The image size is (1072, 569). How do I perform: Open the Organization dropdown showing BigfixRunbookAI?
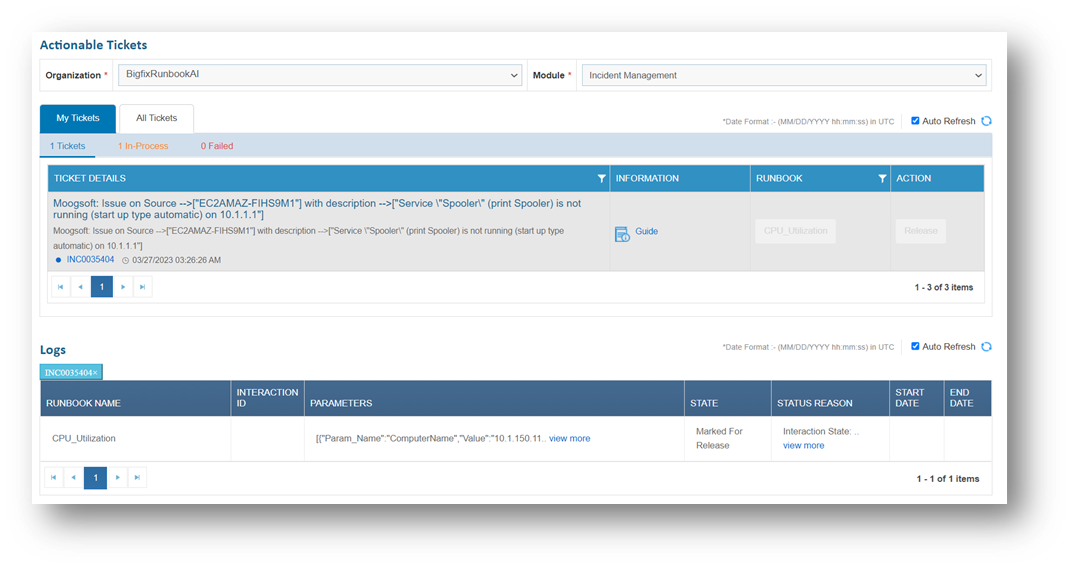point(320,75)
